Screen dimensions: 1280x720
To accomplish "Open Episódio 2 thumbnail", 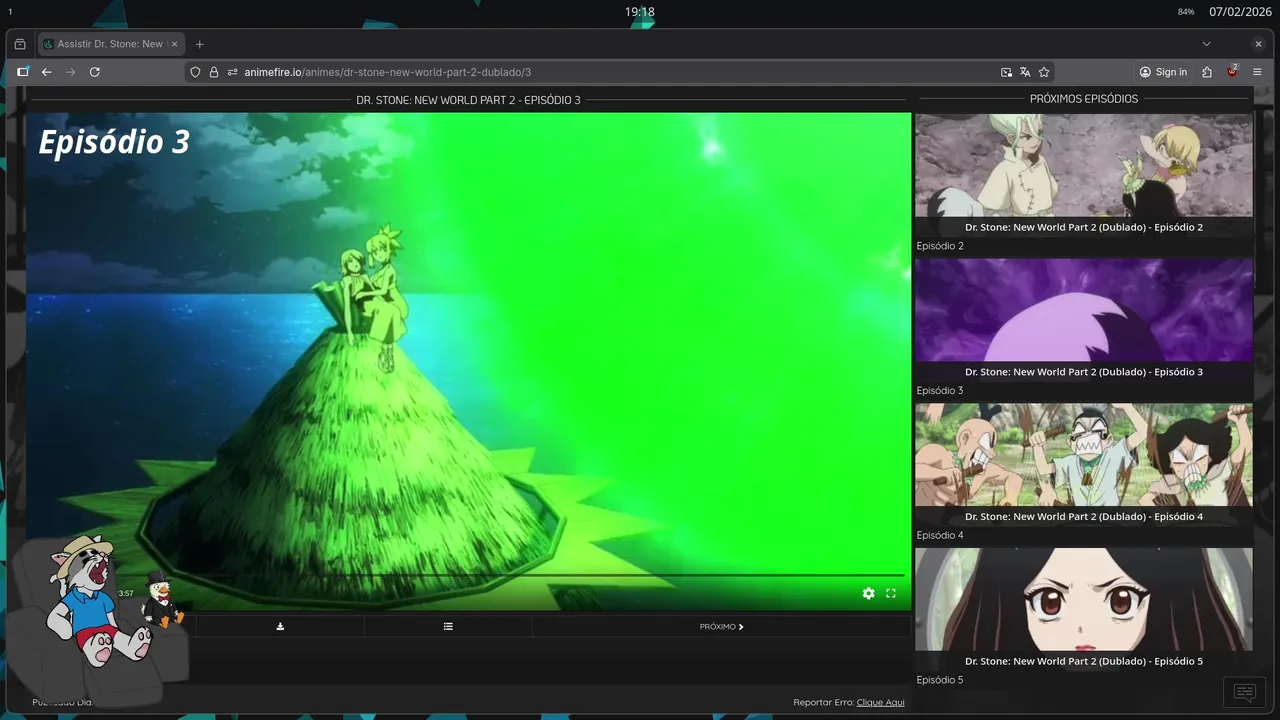I will [x=1084, y=165].
